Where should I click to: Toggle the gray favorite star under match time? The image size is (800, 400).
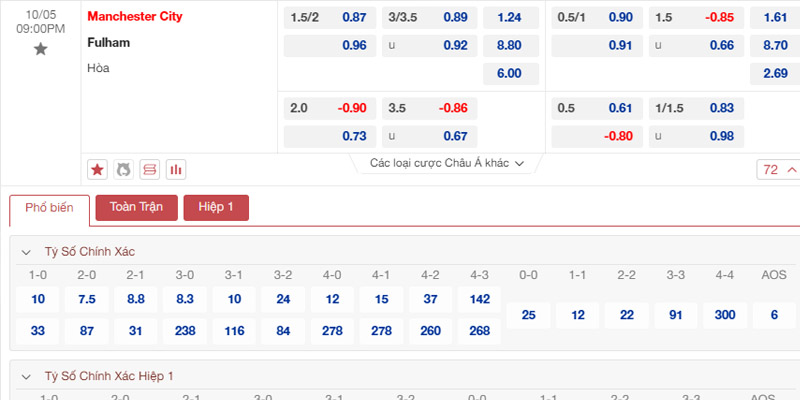click(x=40, y=49)
